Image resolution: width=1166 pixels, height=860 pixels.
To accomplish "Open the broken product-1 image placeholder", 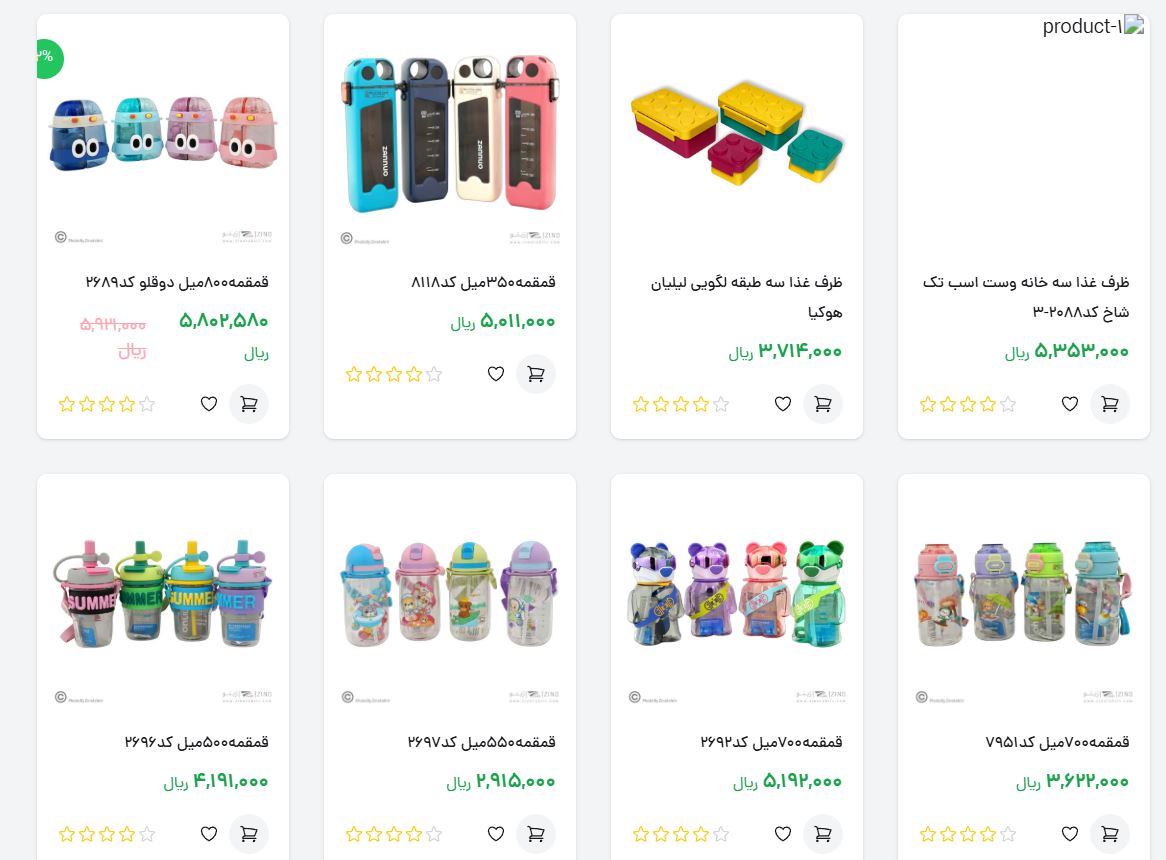I will pyautogui.click(x=1093, y=26).
